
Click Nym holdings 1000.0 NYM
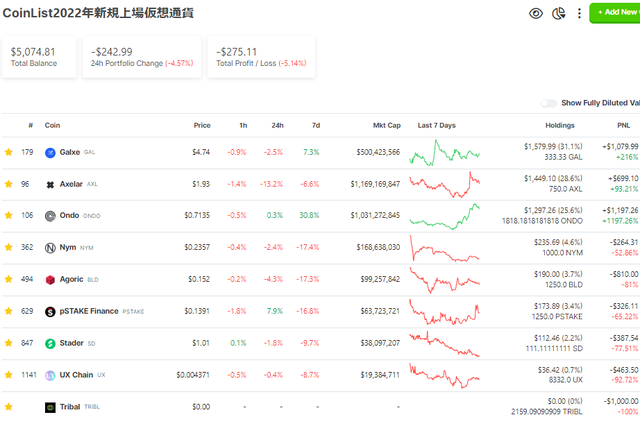click(562, 253)
